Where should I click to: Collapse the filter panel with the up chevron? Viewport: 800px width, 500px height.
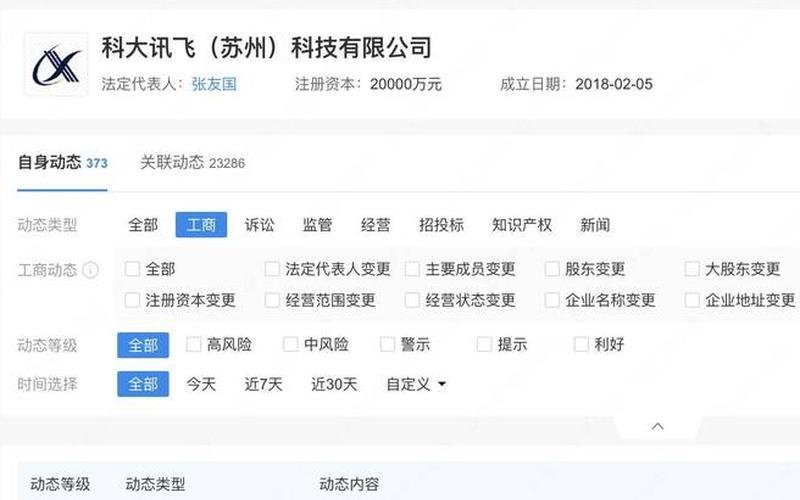658,426
